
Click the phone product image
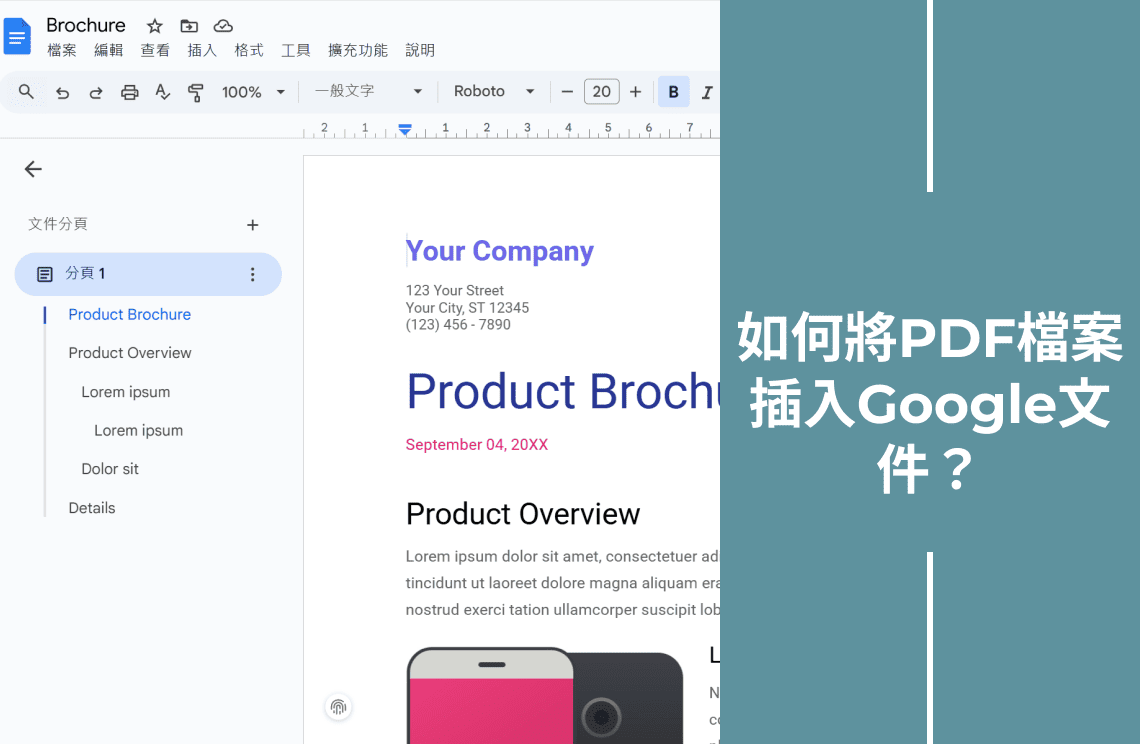[545, 695]
